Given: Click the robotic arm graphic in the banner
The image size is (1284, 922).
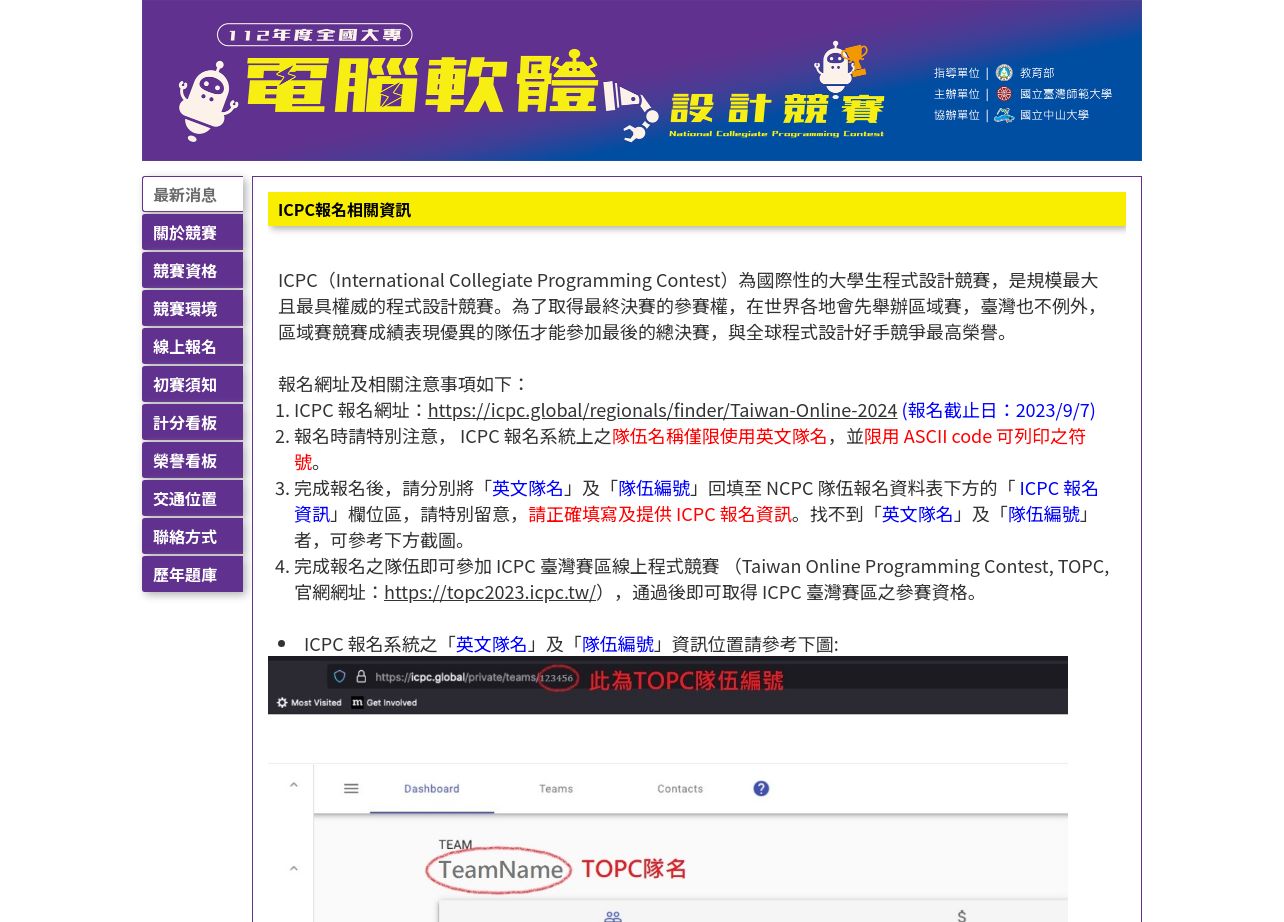Looking at the screenshot, I should (632, 112).
